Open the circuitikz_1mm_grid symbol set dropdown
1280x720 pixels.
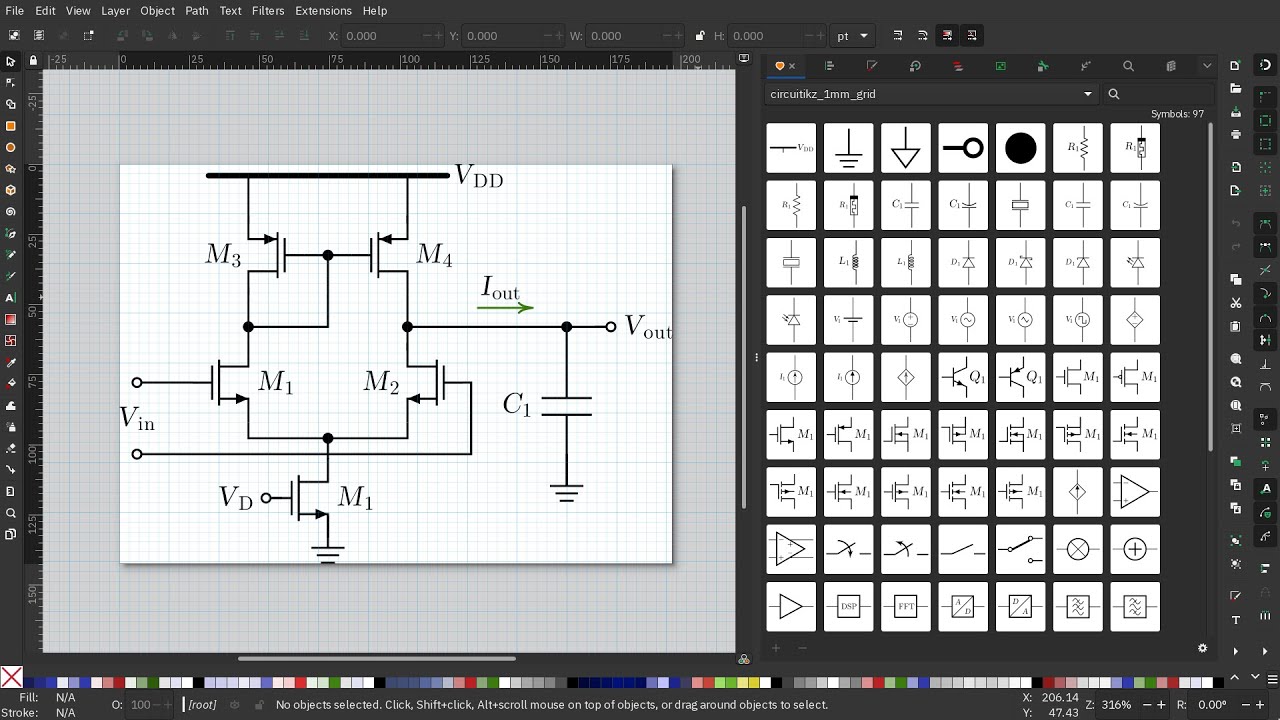click(932, 94)
